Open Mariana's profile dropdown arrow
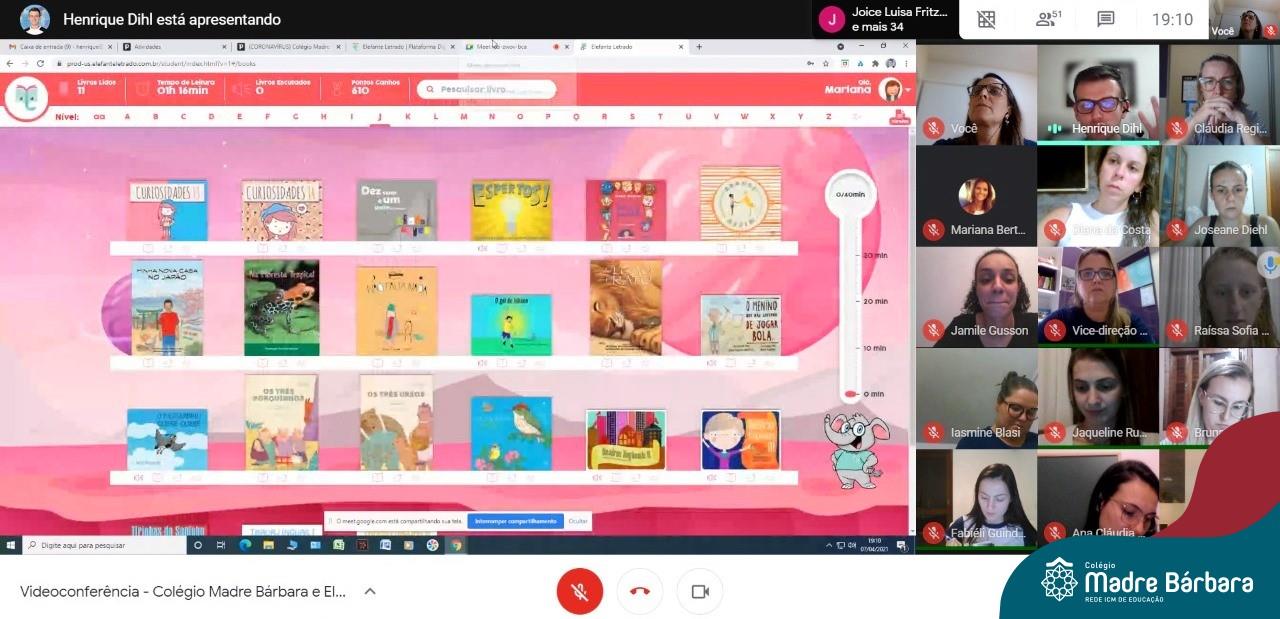The width and height of the screenshot is (1280, 619). (x=906, y=90)
